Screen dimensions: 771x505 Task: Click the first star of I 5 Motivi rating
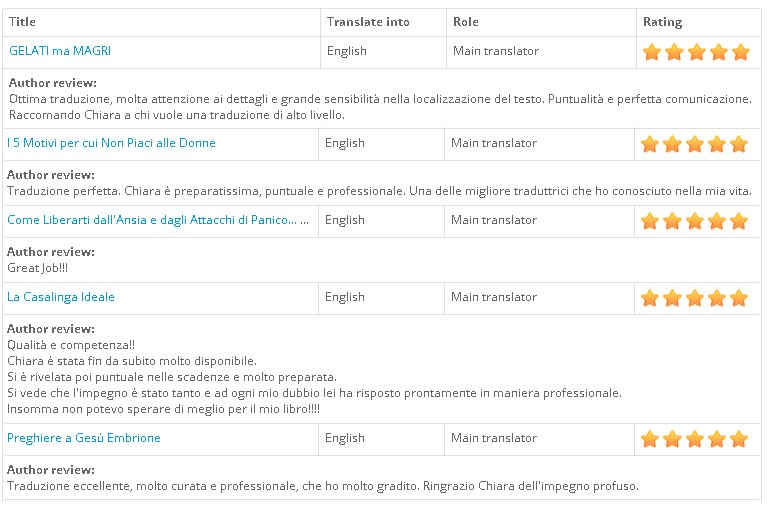650,144
